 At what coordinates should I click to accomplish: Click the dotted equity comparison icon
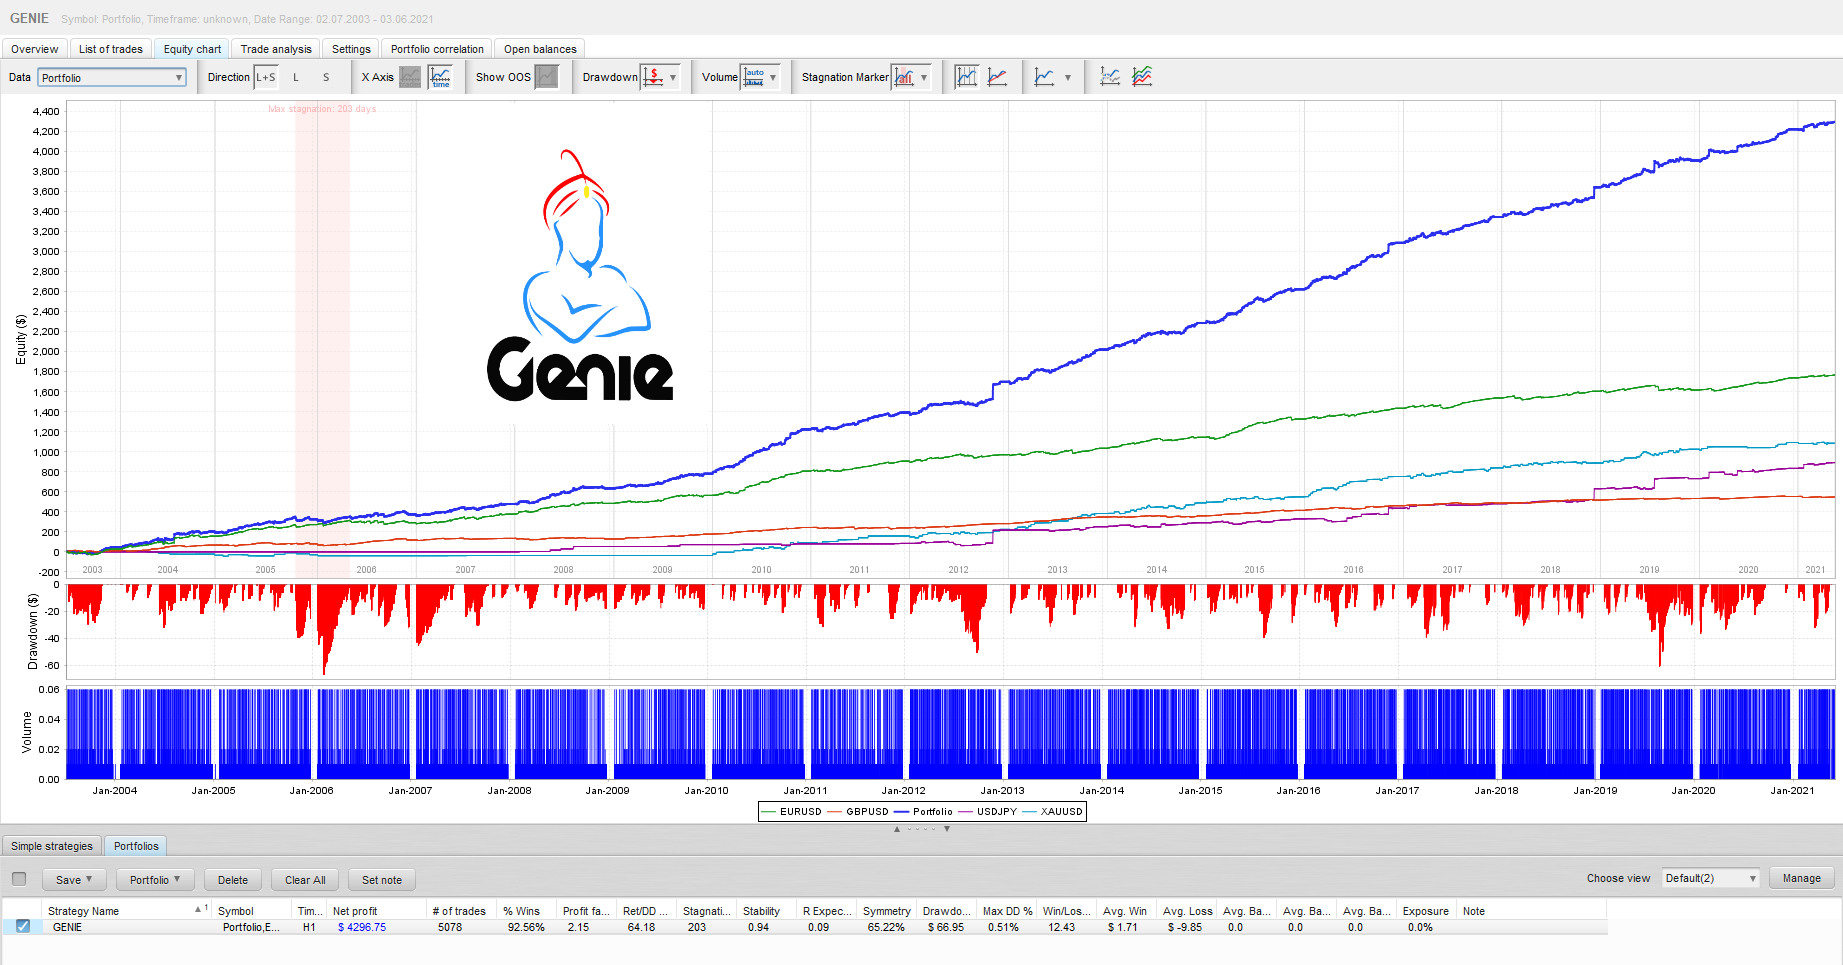(x=1110, y=77)
